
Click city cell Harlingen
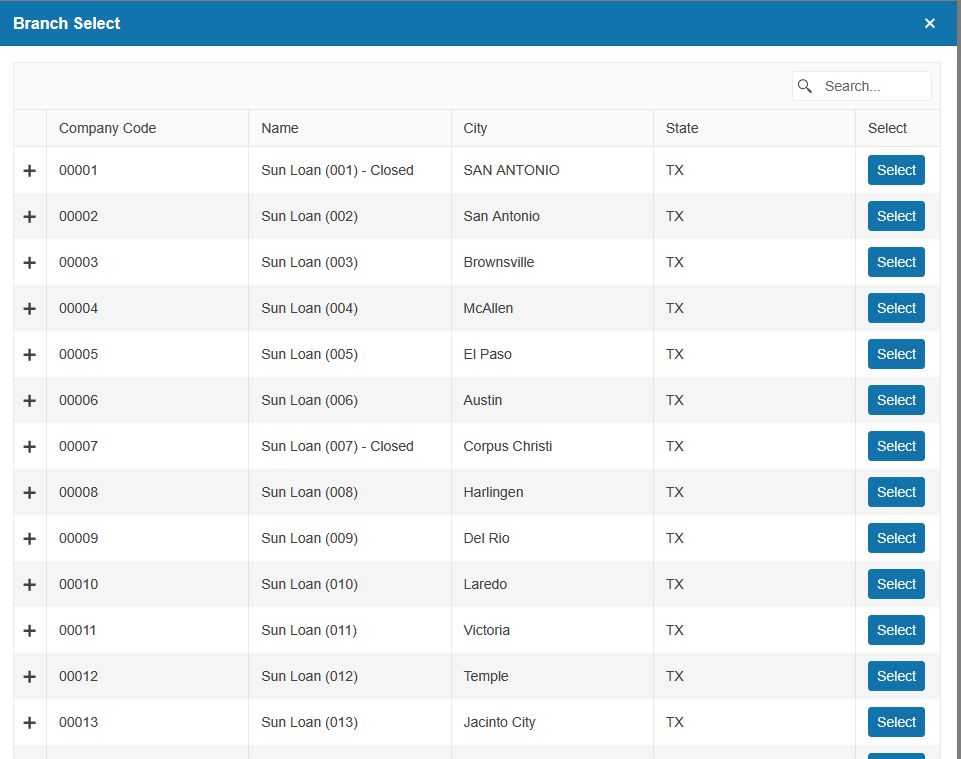tap(552, 492)
